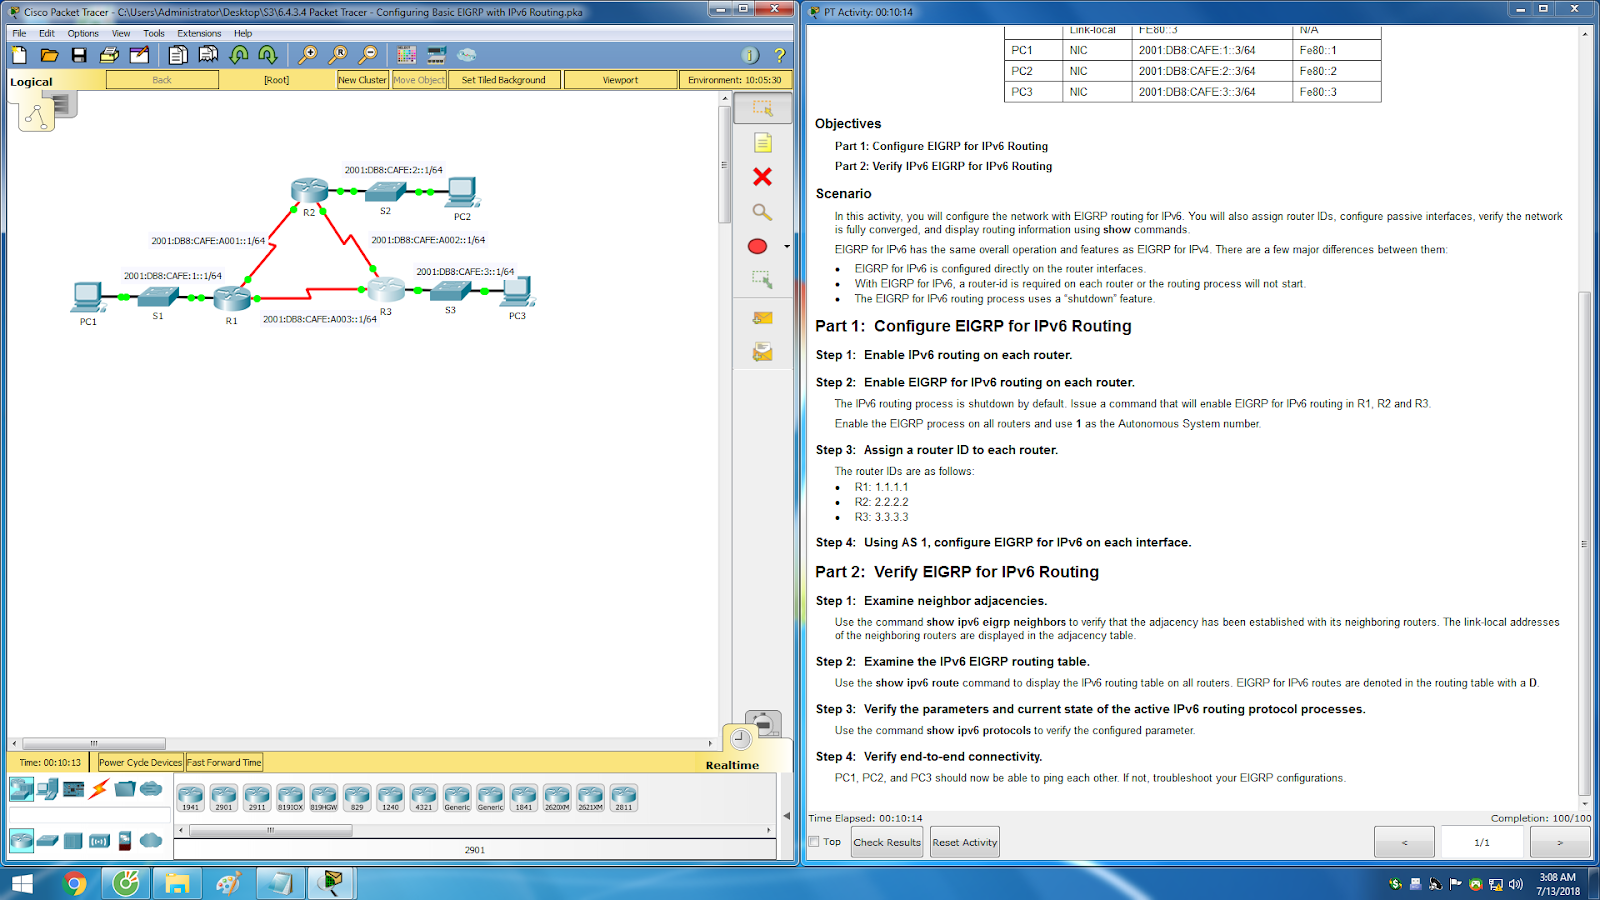Select the red ellipse drawing tool

pos(757,246)
